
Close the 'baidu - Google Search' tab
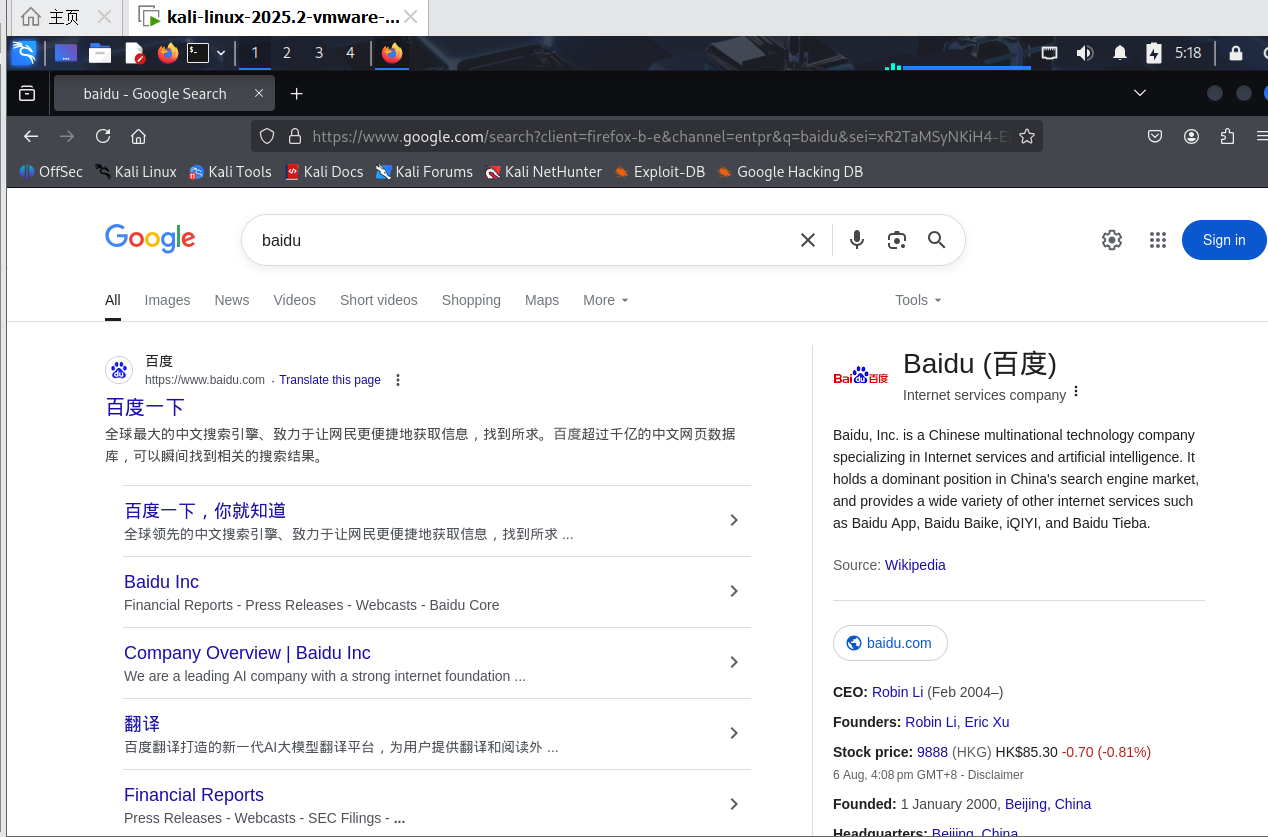pyautogui.click(x=258, y=93)
